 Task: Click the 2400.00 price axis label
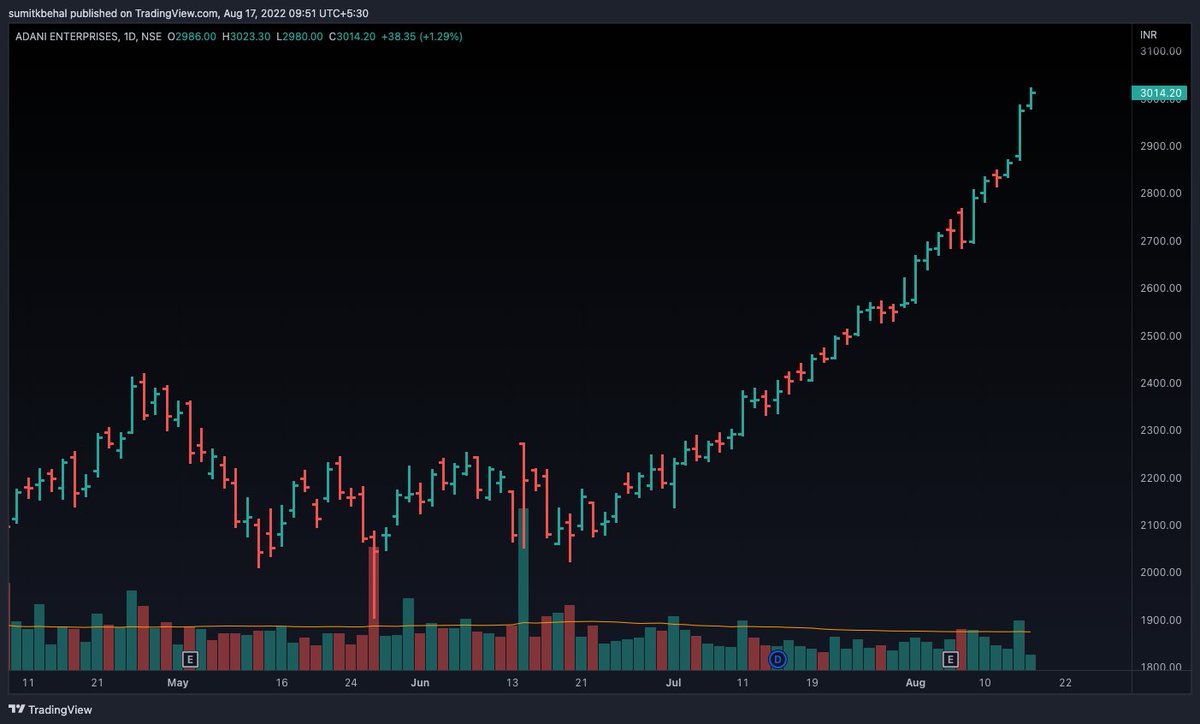[x=1162, y=383]
